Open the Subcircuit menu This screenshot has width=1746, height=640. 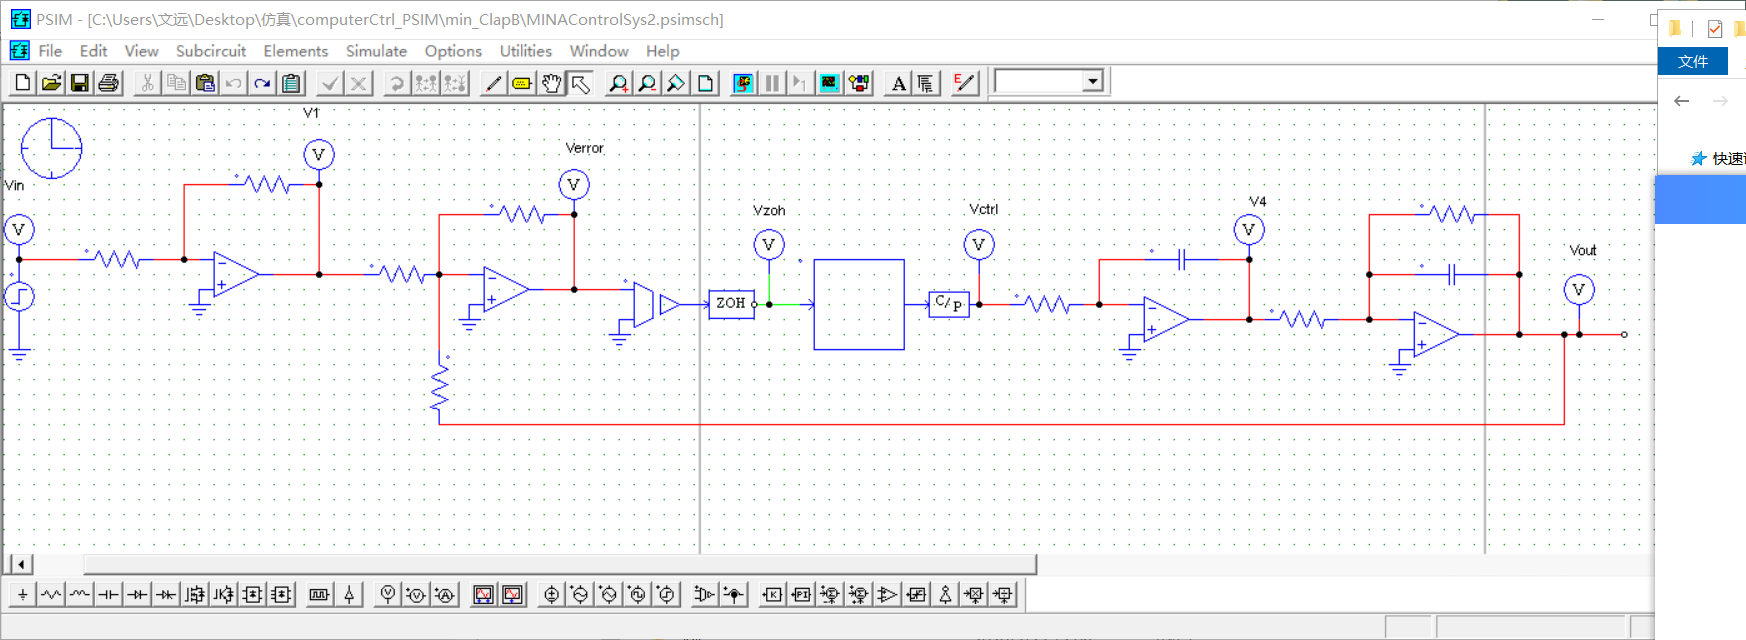(x=210, y=51)
